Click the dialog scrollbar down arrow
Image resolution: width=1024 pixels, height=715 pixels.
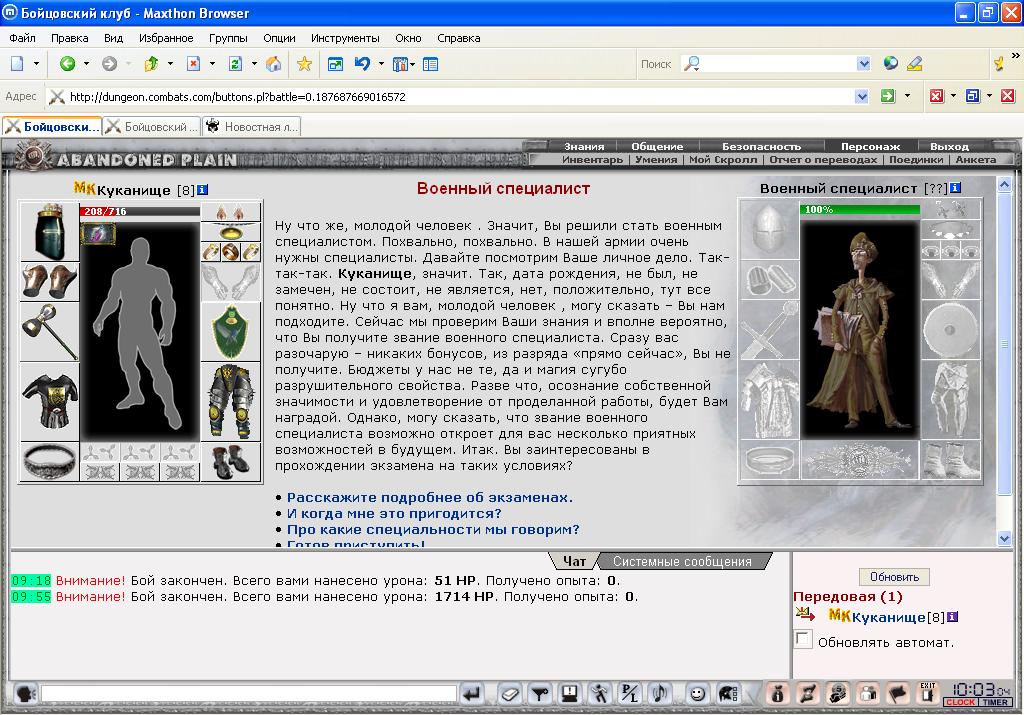point(1004,539)
